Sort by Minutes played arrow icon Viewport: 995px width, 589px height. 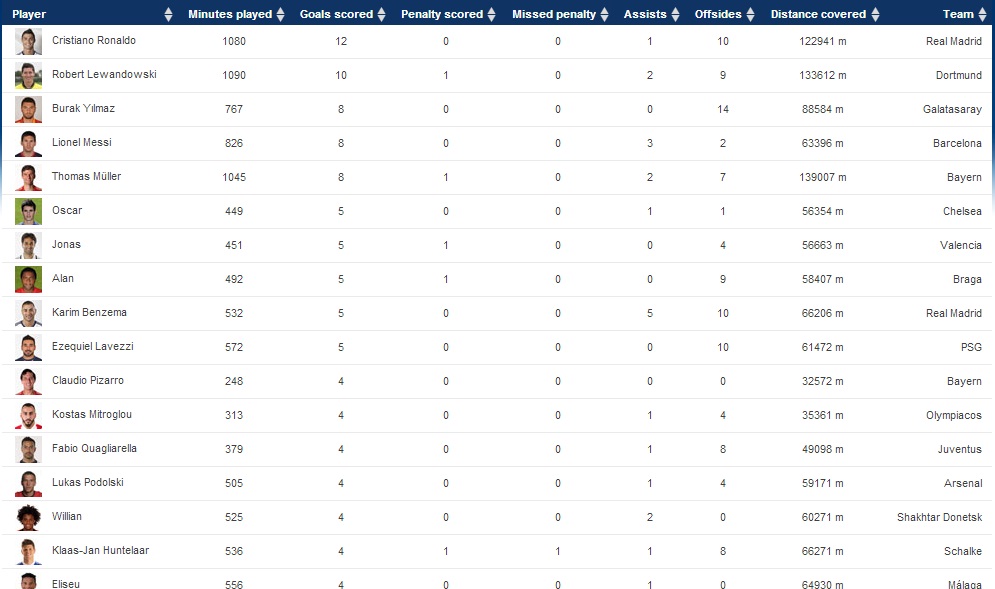280,14
